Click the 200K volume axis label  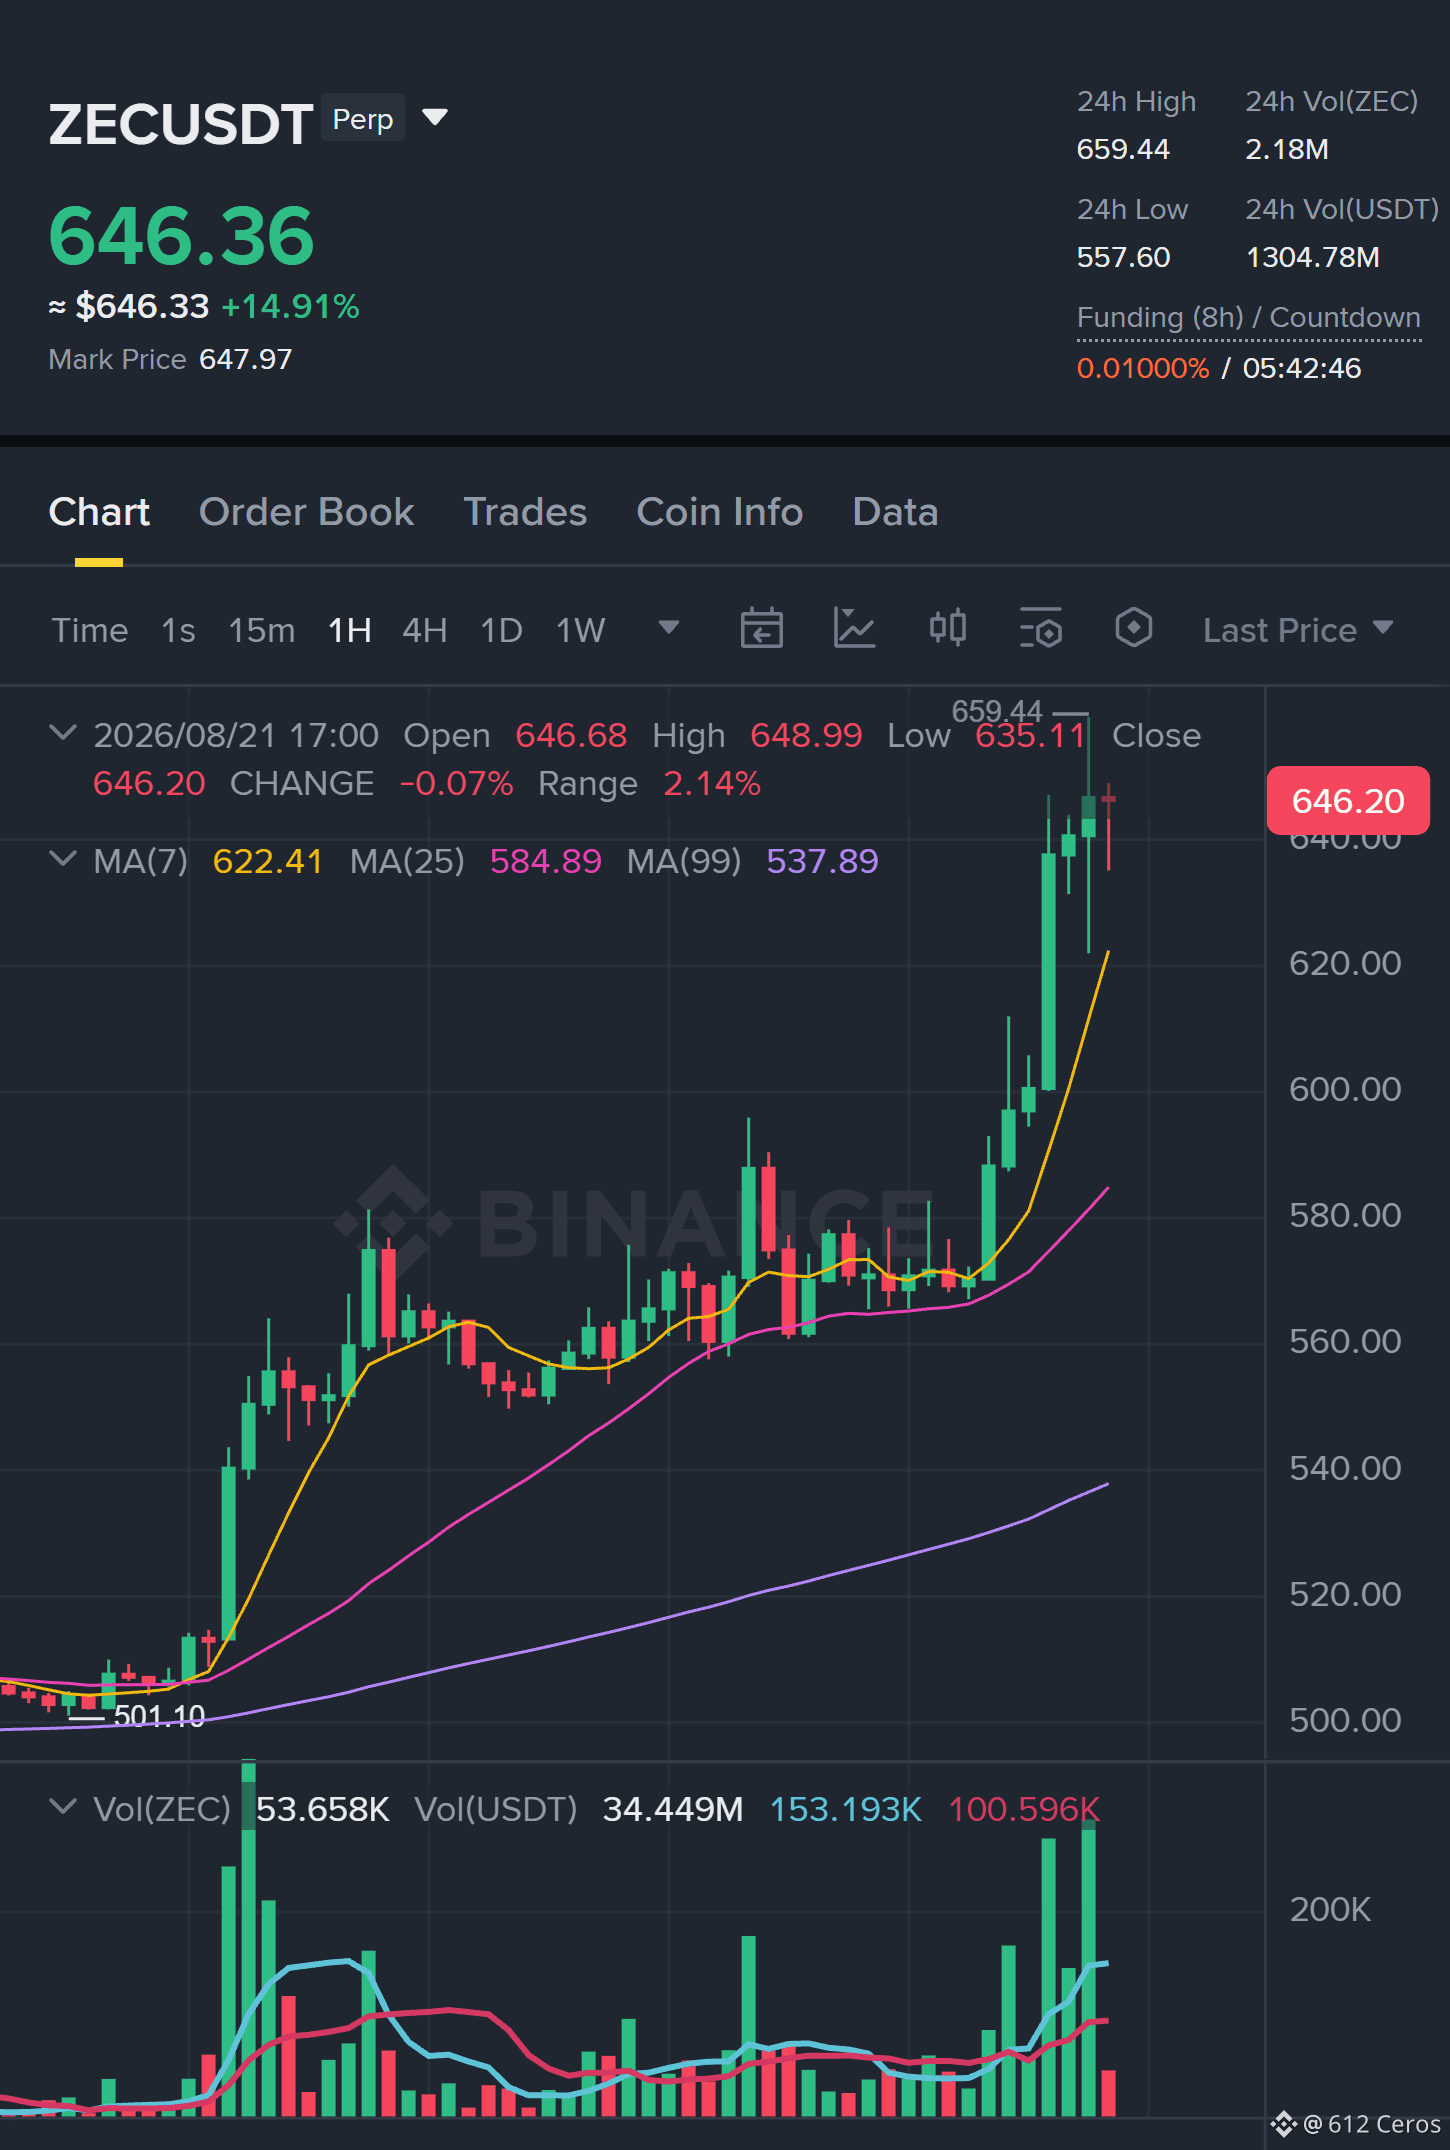1330,1909
